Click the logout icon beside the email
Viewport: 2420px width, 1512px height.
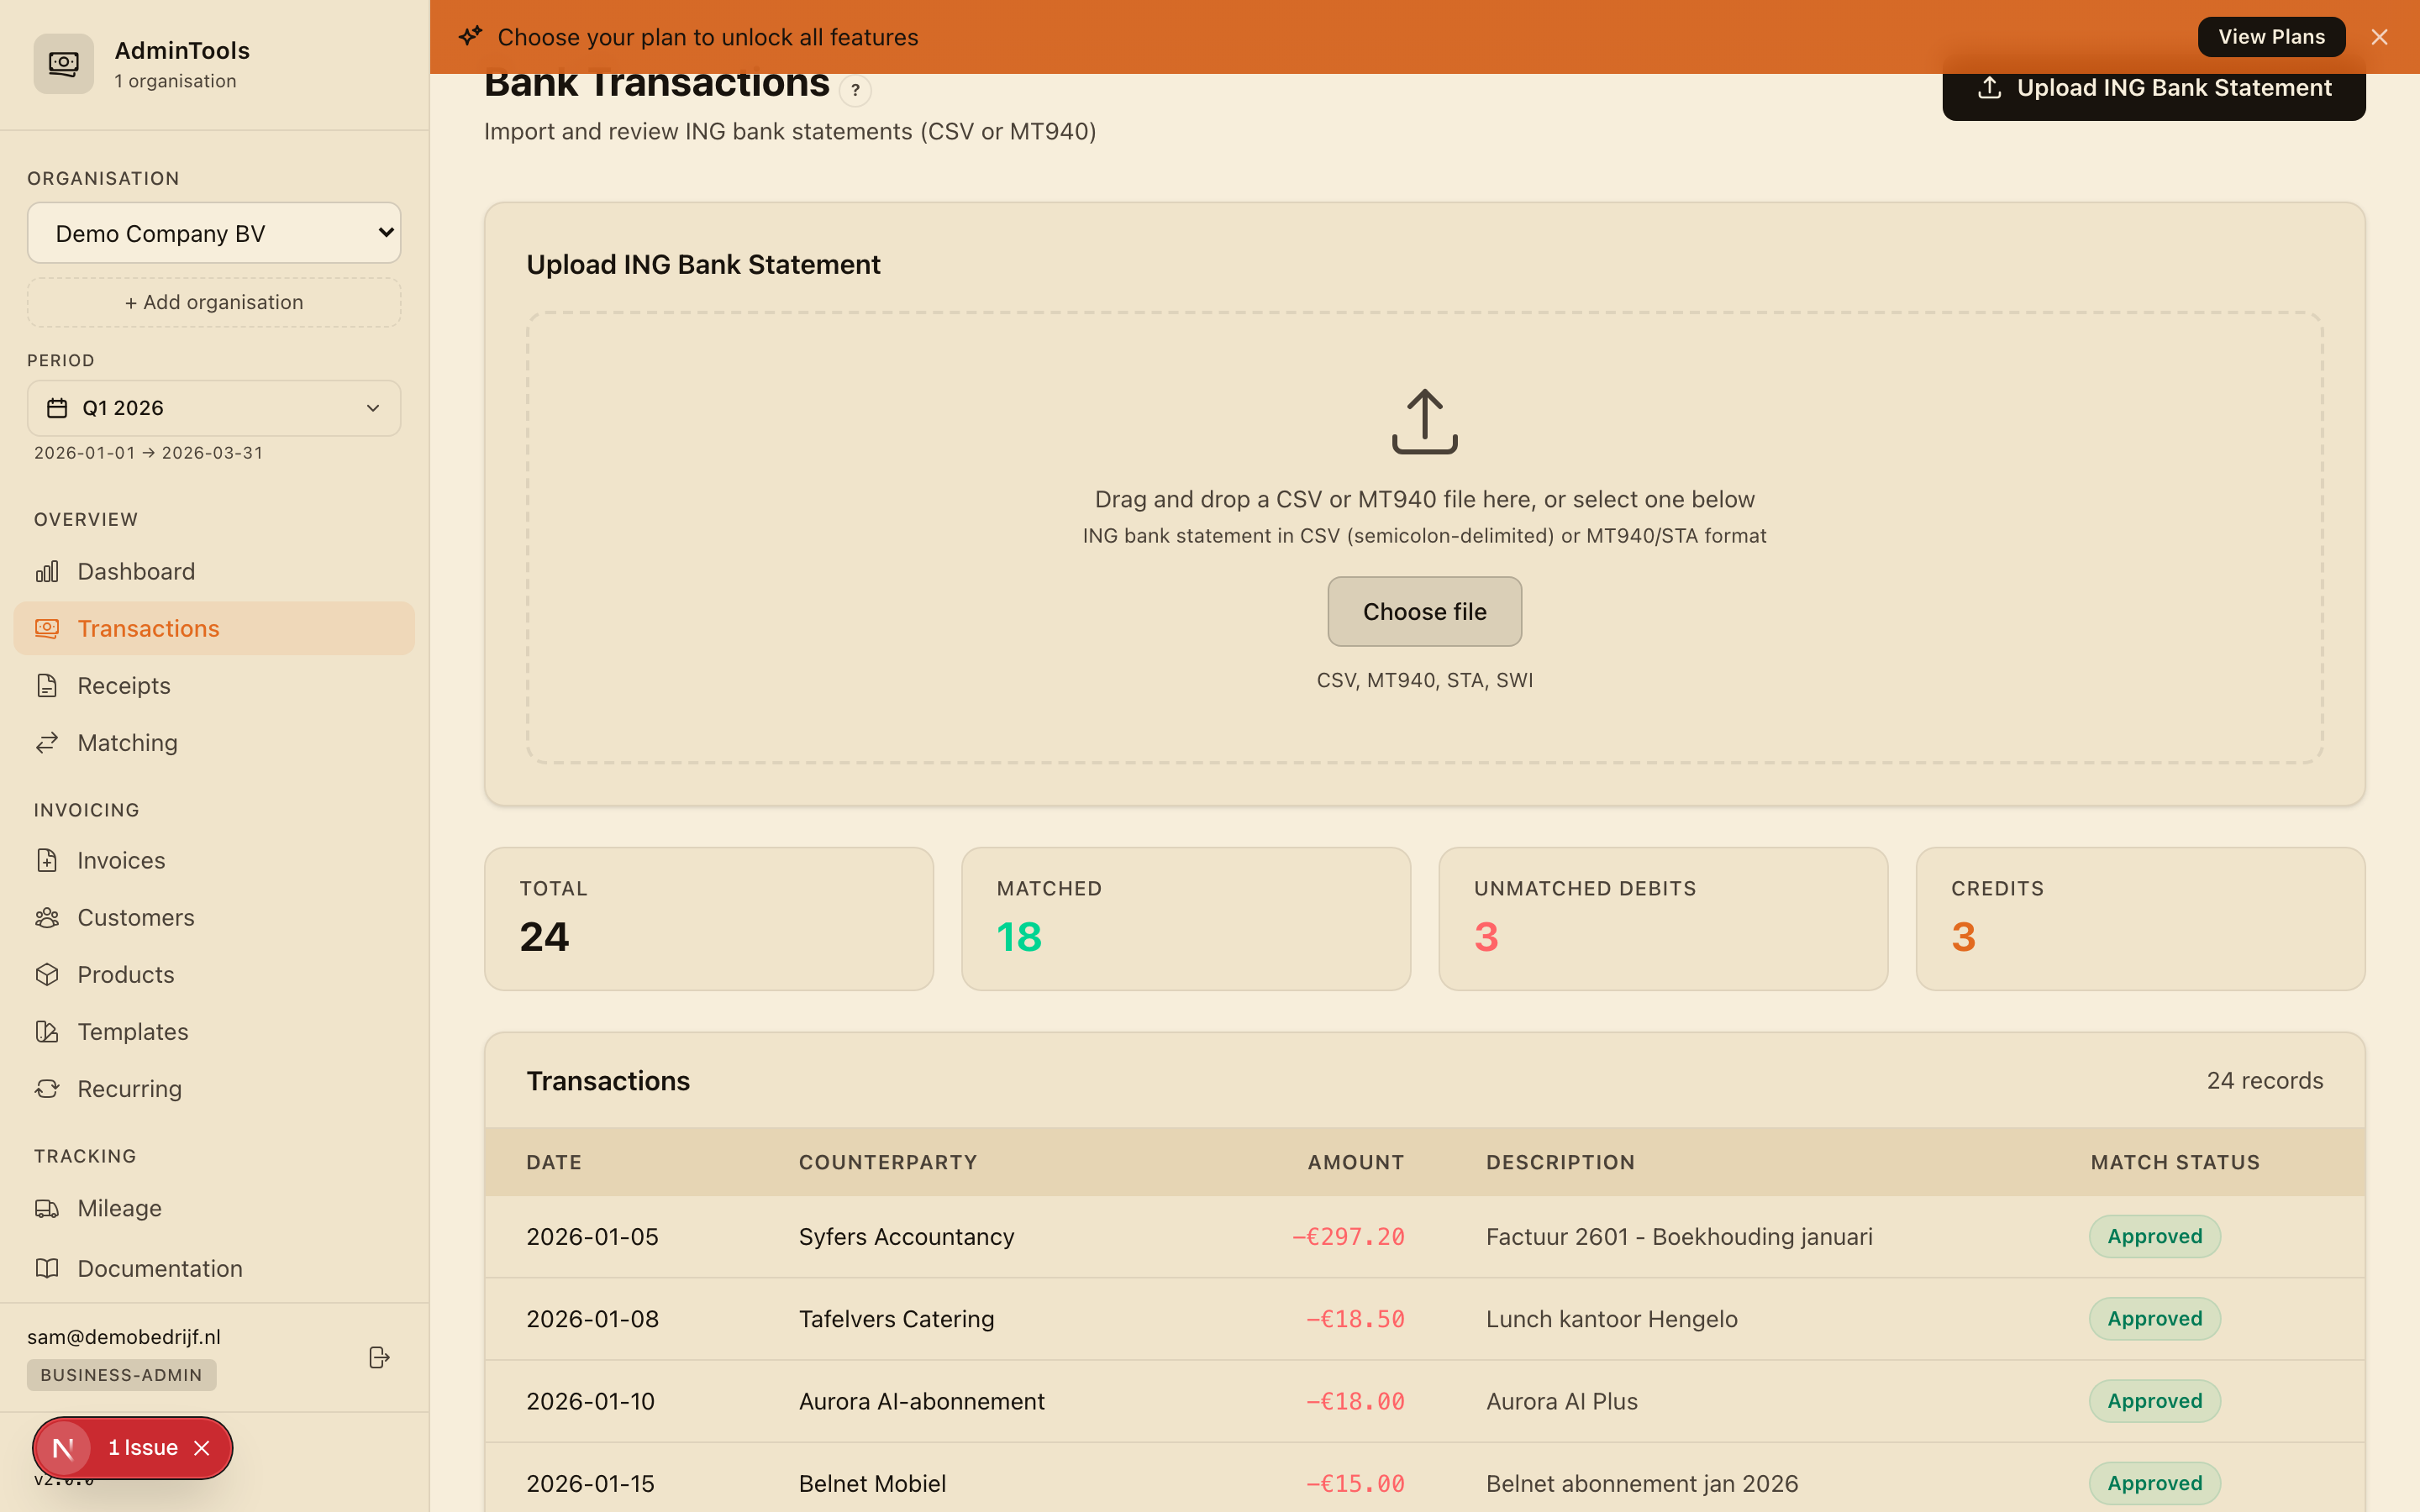pyautogui.click(x=379, y=1357)
